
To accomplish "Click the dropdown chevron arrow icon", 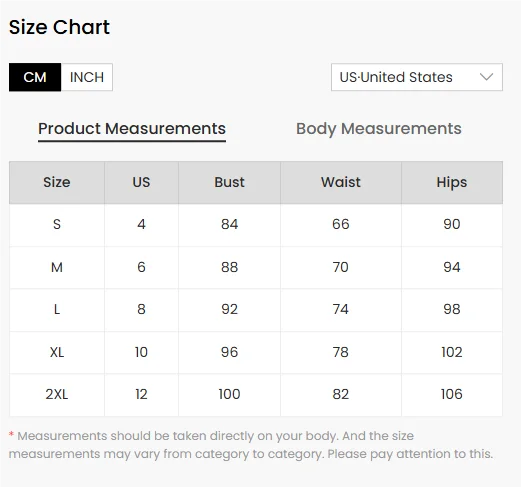I will click(486, 77).
